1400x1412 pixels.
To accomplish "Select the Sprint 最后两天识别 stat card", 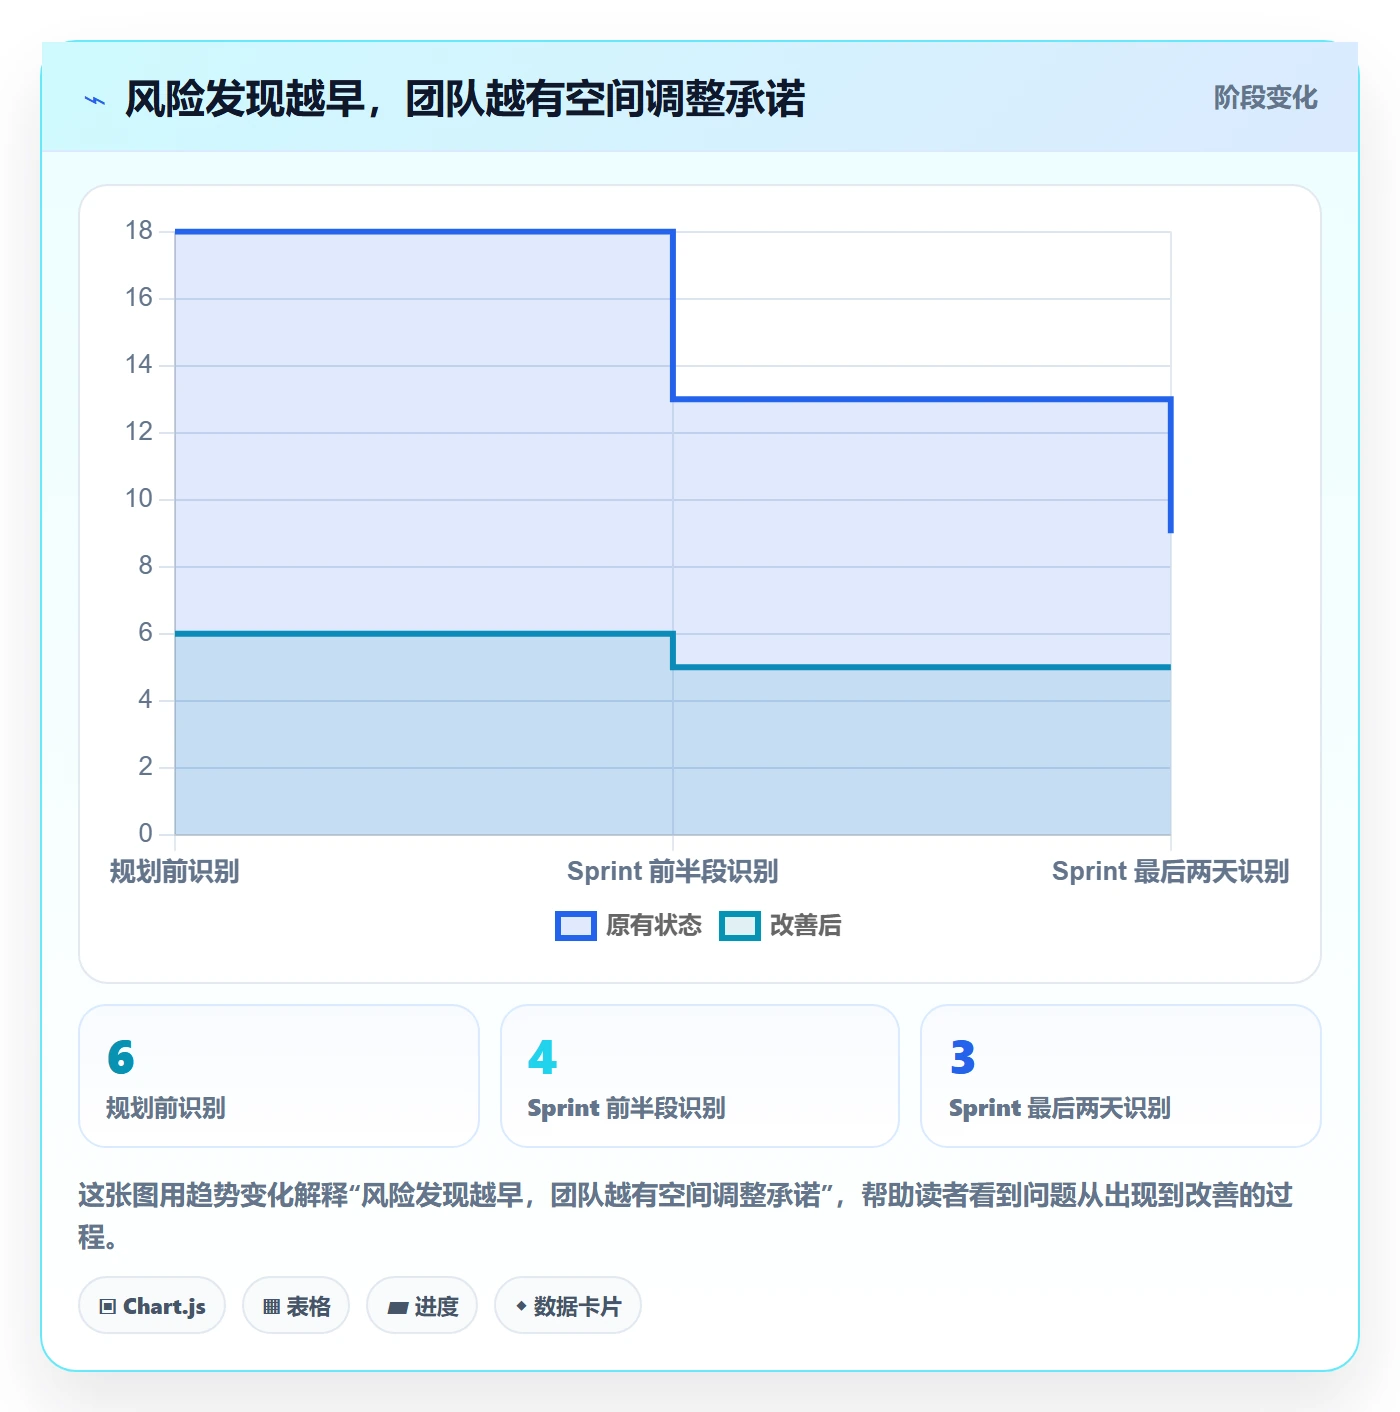I will tap(1121, 1076).
